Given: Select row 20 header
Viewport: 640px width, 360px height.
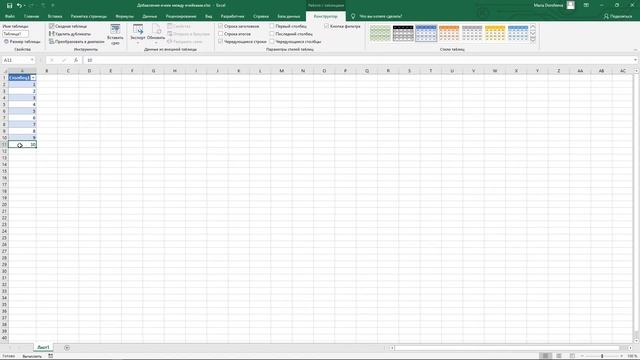Looking at the screenshot, I should tap(4, 204).
